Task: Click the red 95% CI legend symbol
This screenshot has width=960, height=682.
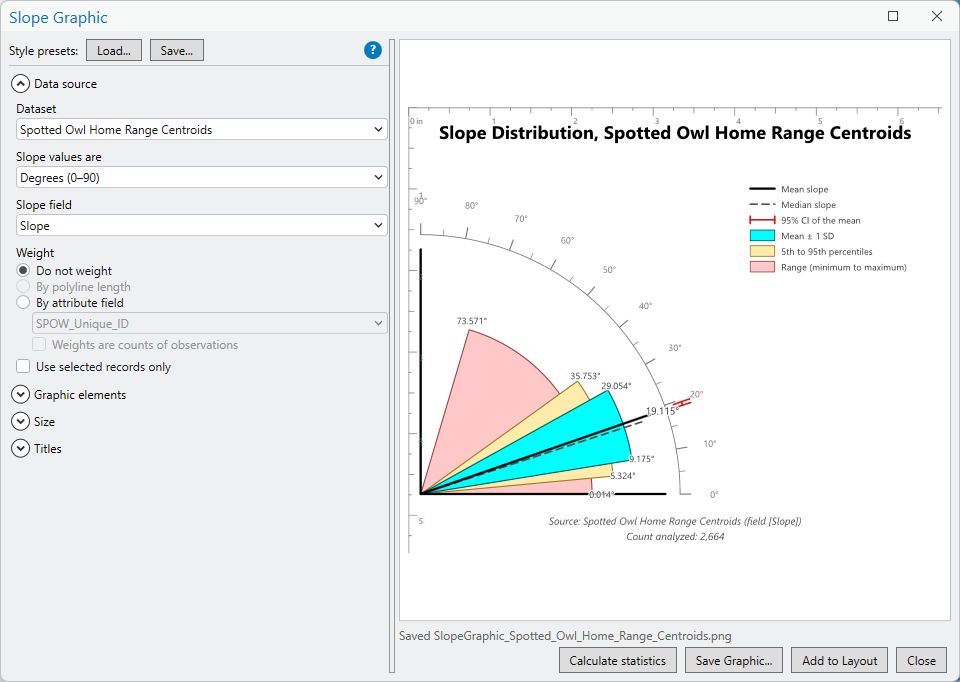Action: [x=762, y=220]
